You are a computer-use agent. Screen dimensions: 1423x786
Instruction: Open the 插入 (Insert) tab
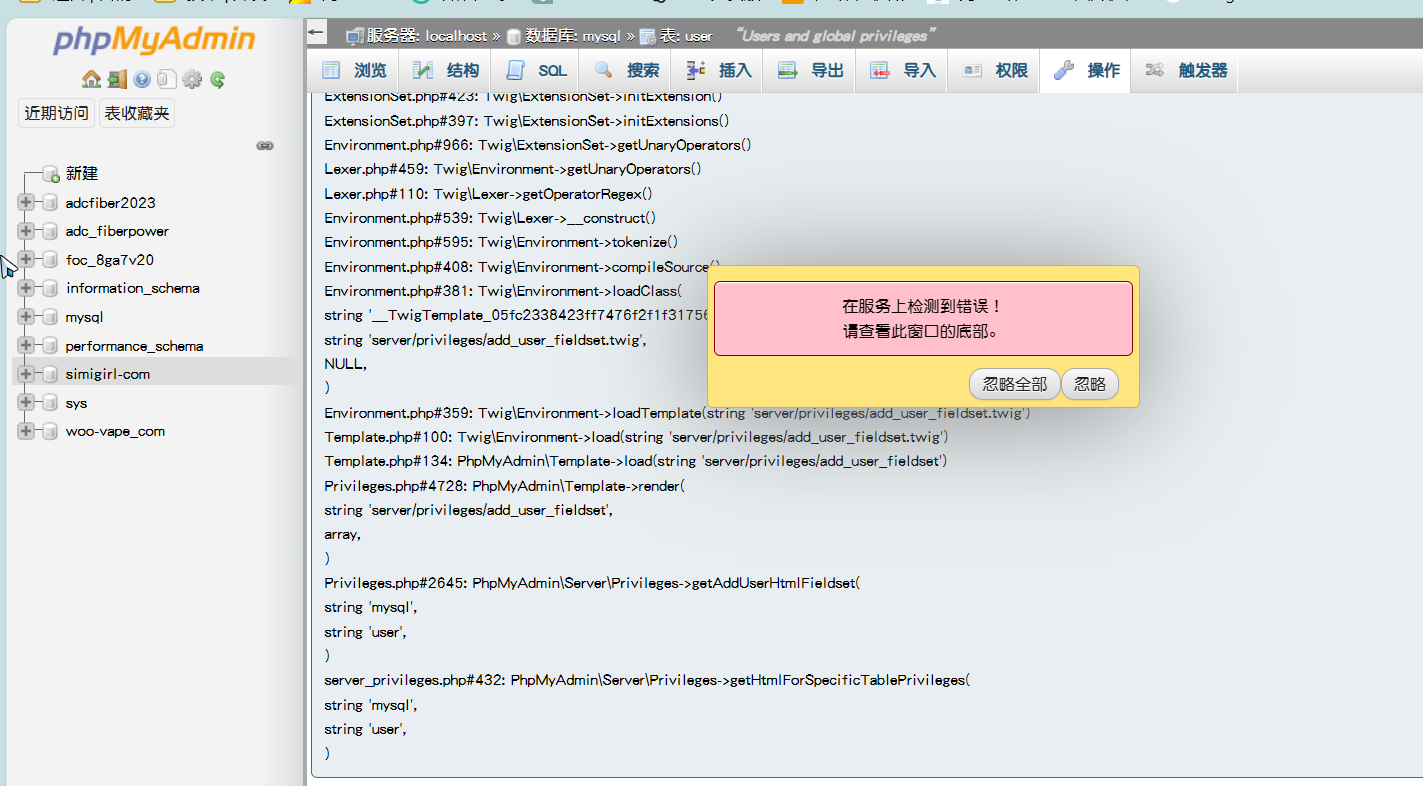(x=719, y=71)
